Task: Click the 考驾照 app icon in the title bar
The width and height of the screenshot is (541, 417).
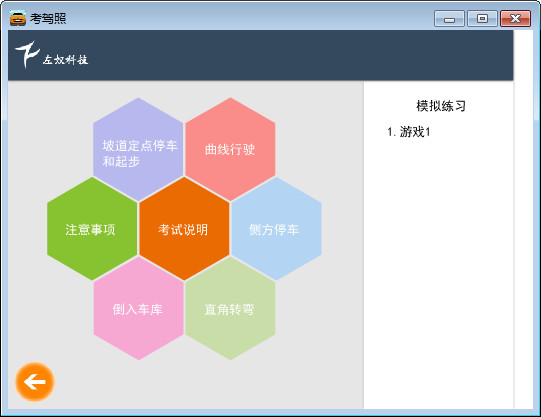Action: point(18,18)
